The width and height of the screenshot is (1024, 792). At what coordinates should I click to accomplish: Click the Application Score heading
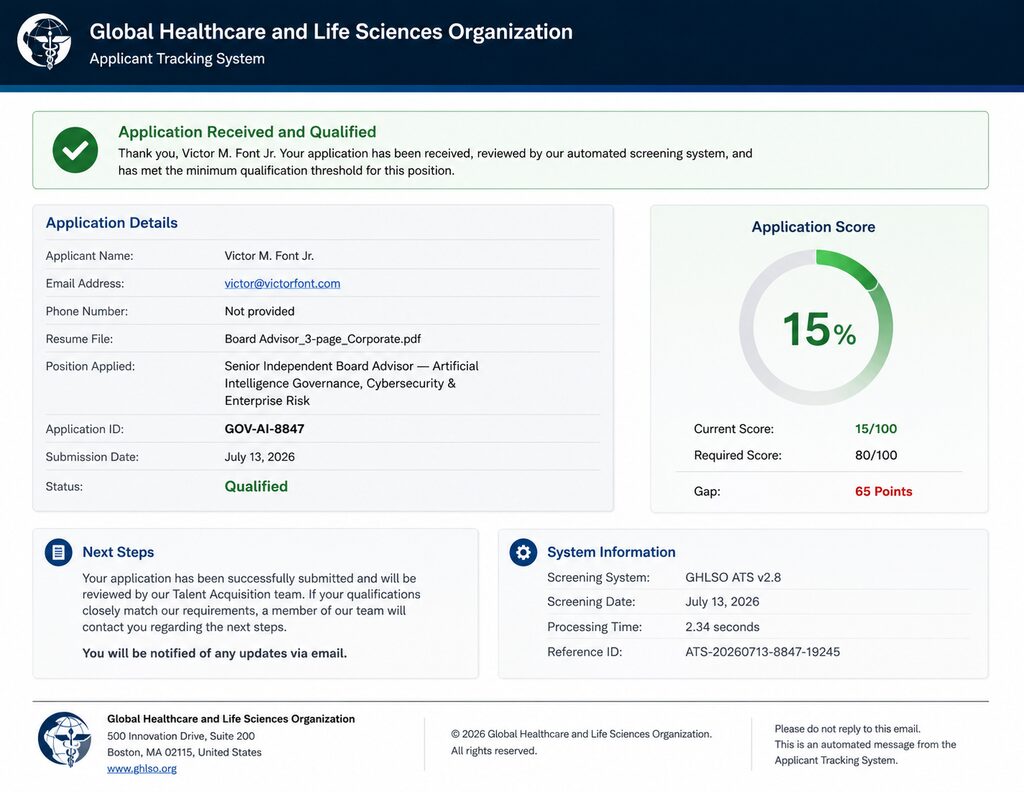pos(813,227)
